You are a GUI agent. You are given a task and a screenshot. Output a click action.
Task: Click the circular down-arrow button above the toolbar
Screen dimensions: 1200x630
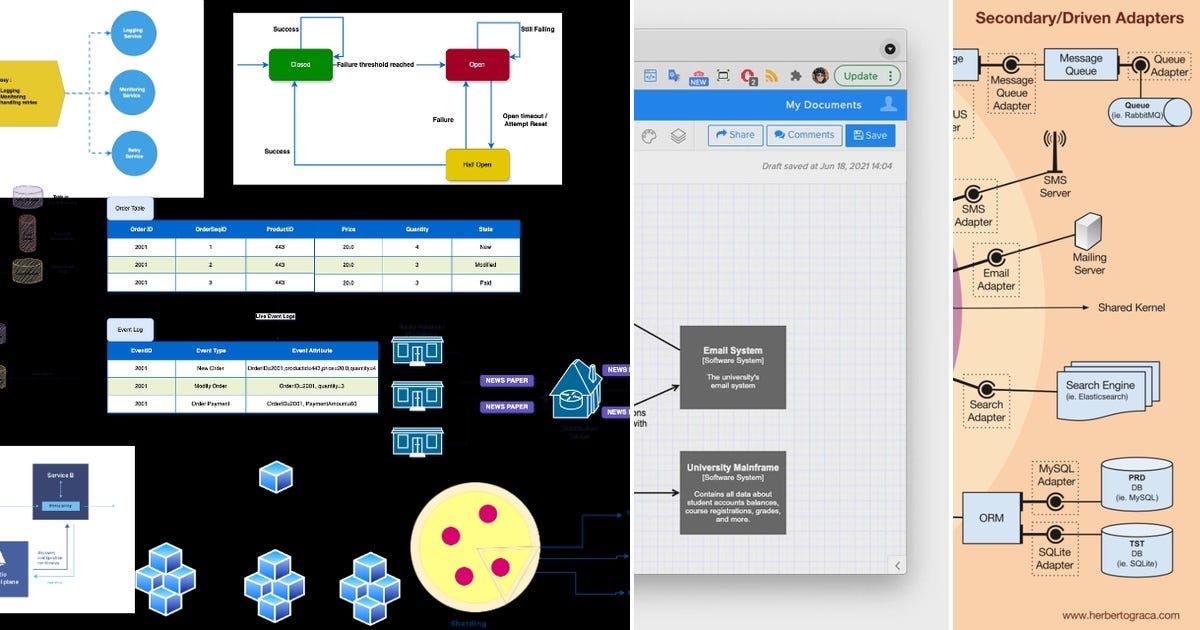click(890, 48)
